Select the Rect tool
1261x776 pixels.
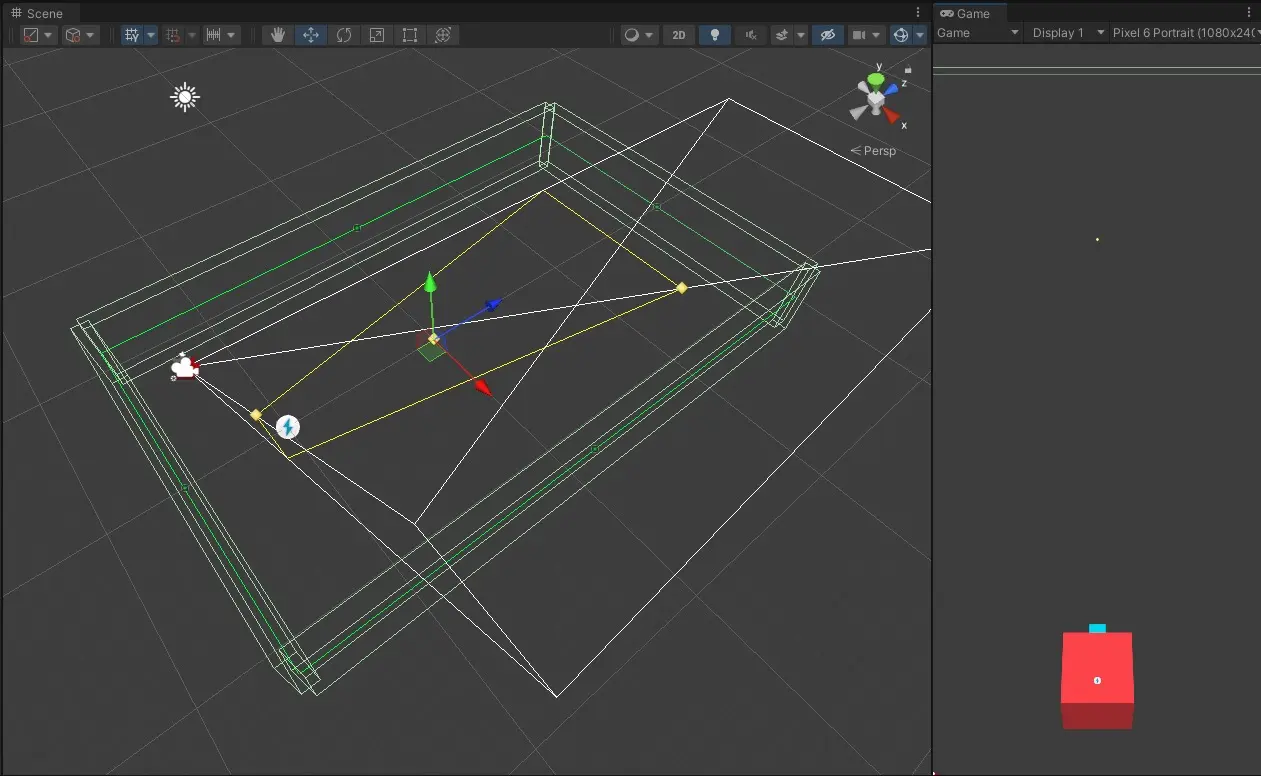pyautogui.click(x=410, y=35)
